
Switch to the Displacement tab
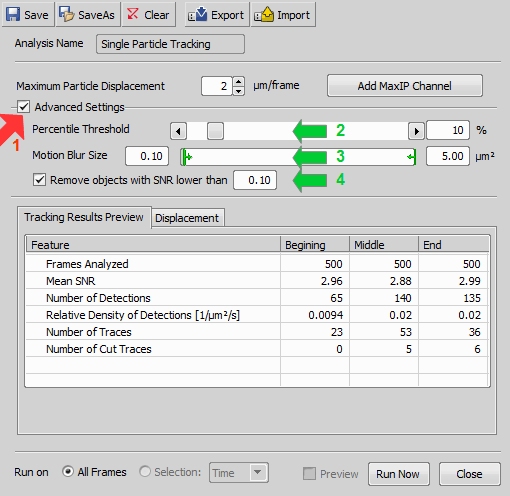coord(187,218)
